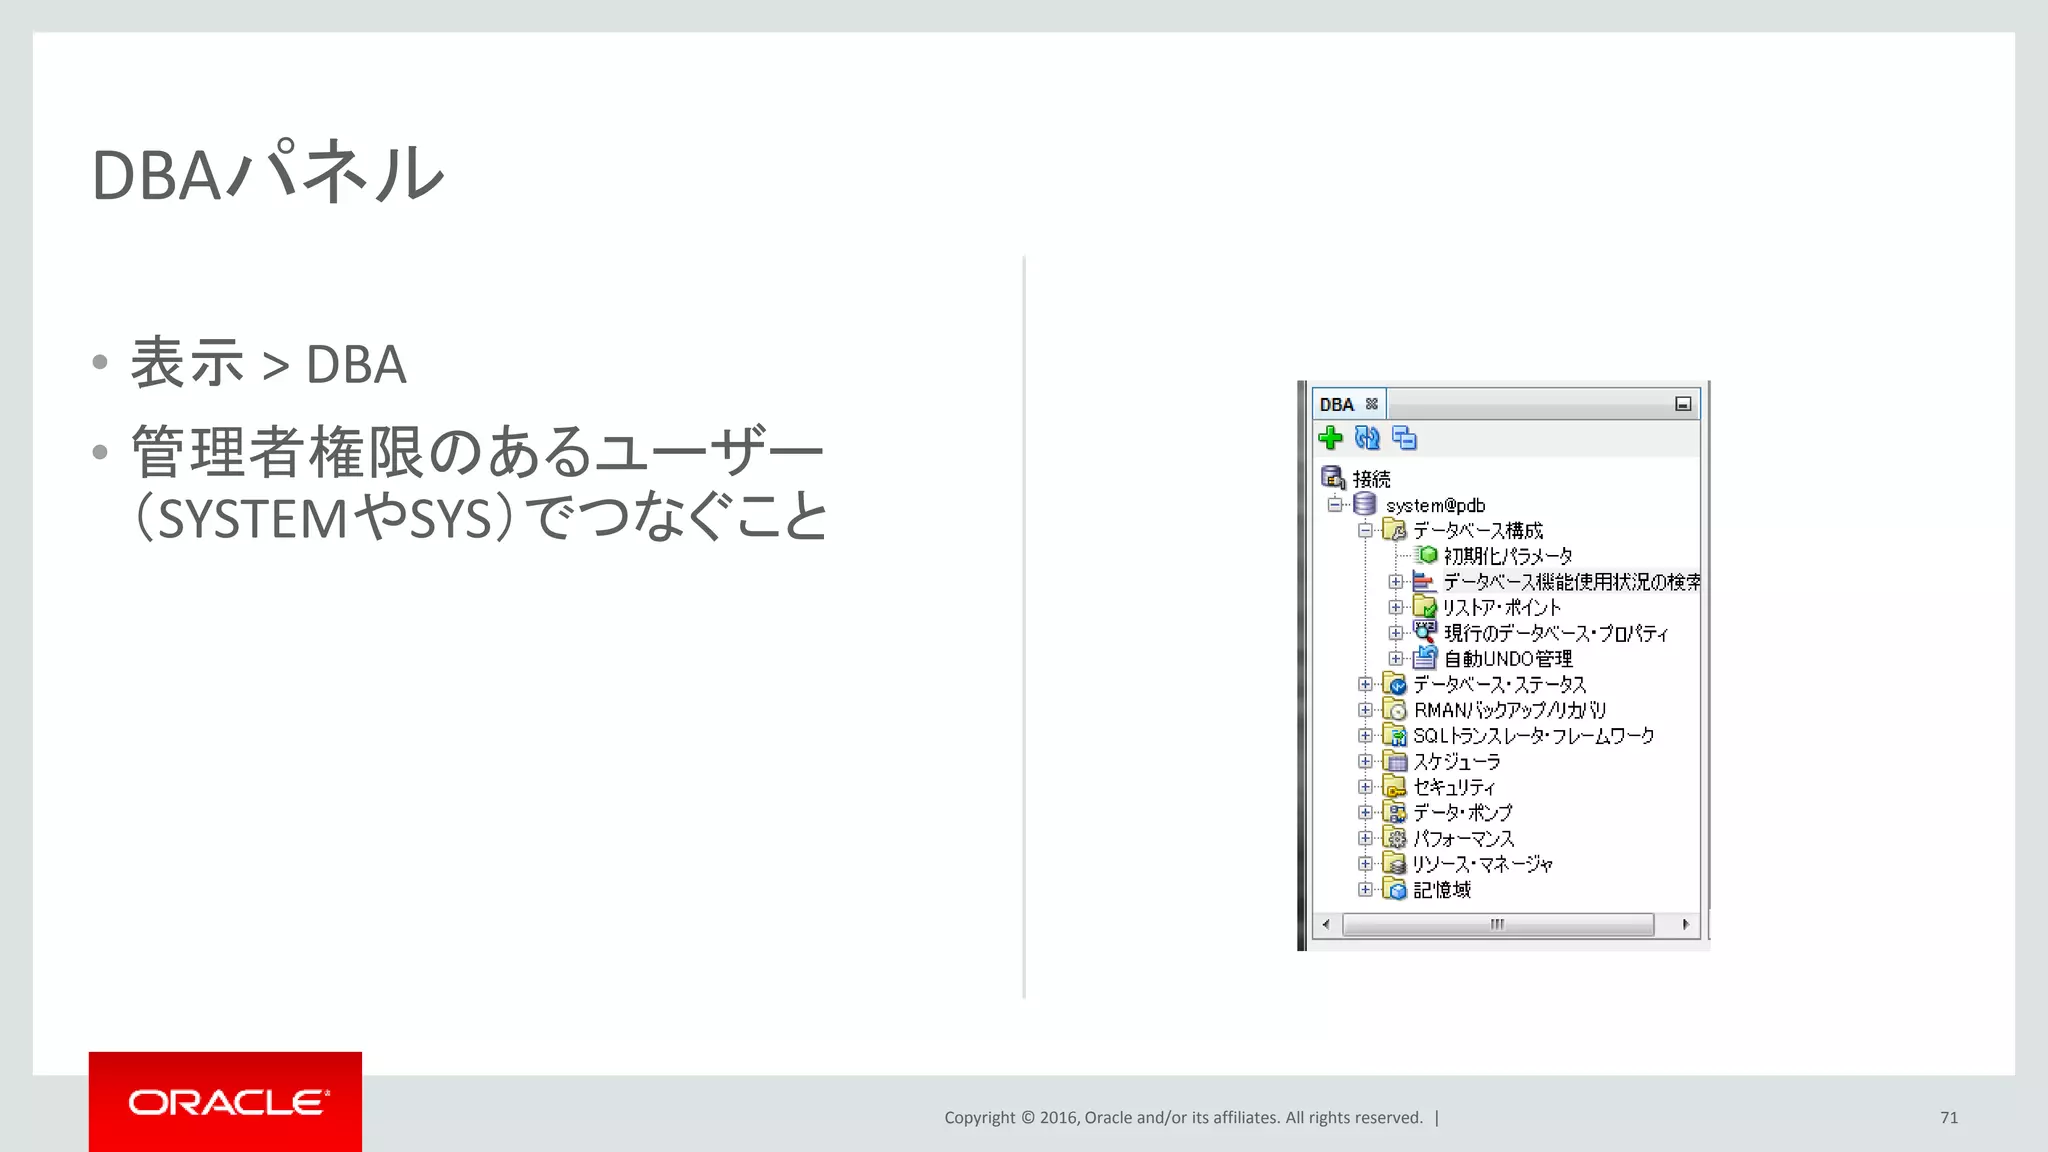Expand the RMANバックアップ/リカバリ node
Screen dimensions: 2048x1152
point(1365,709)
